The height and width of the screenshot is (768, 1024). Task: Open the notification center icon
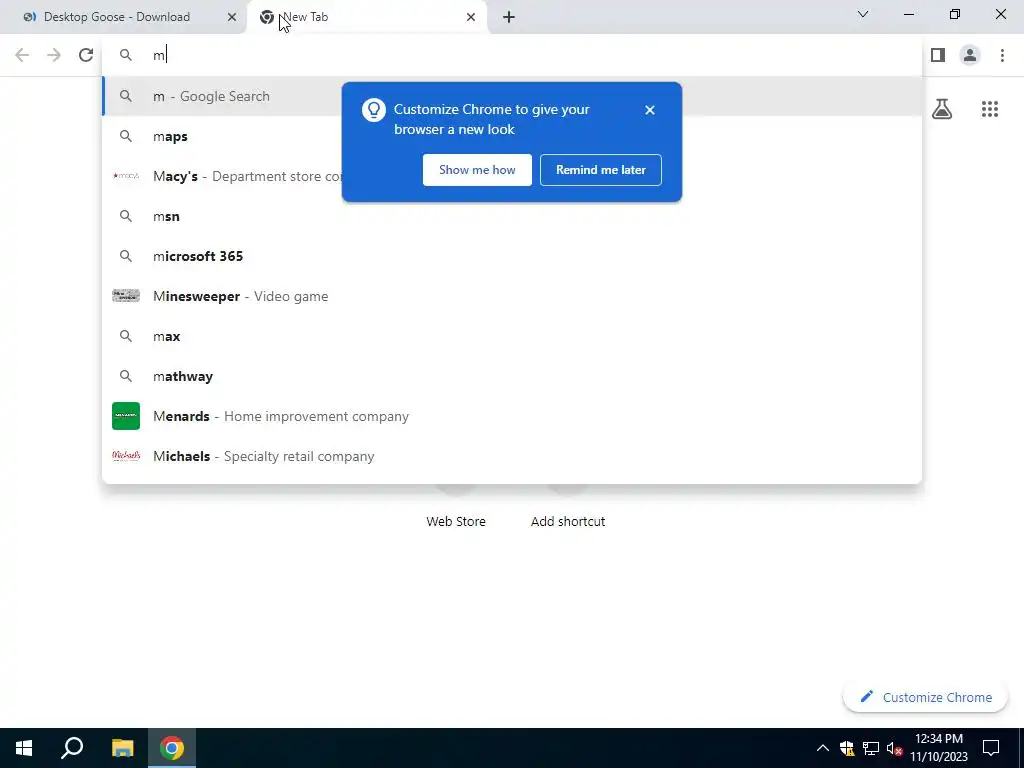coord(991,748)
